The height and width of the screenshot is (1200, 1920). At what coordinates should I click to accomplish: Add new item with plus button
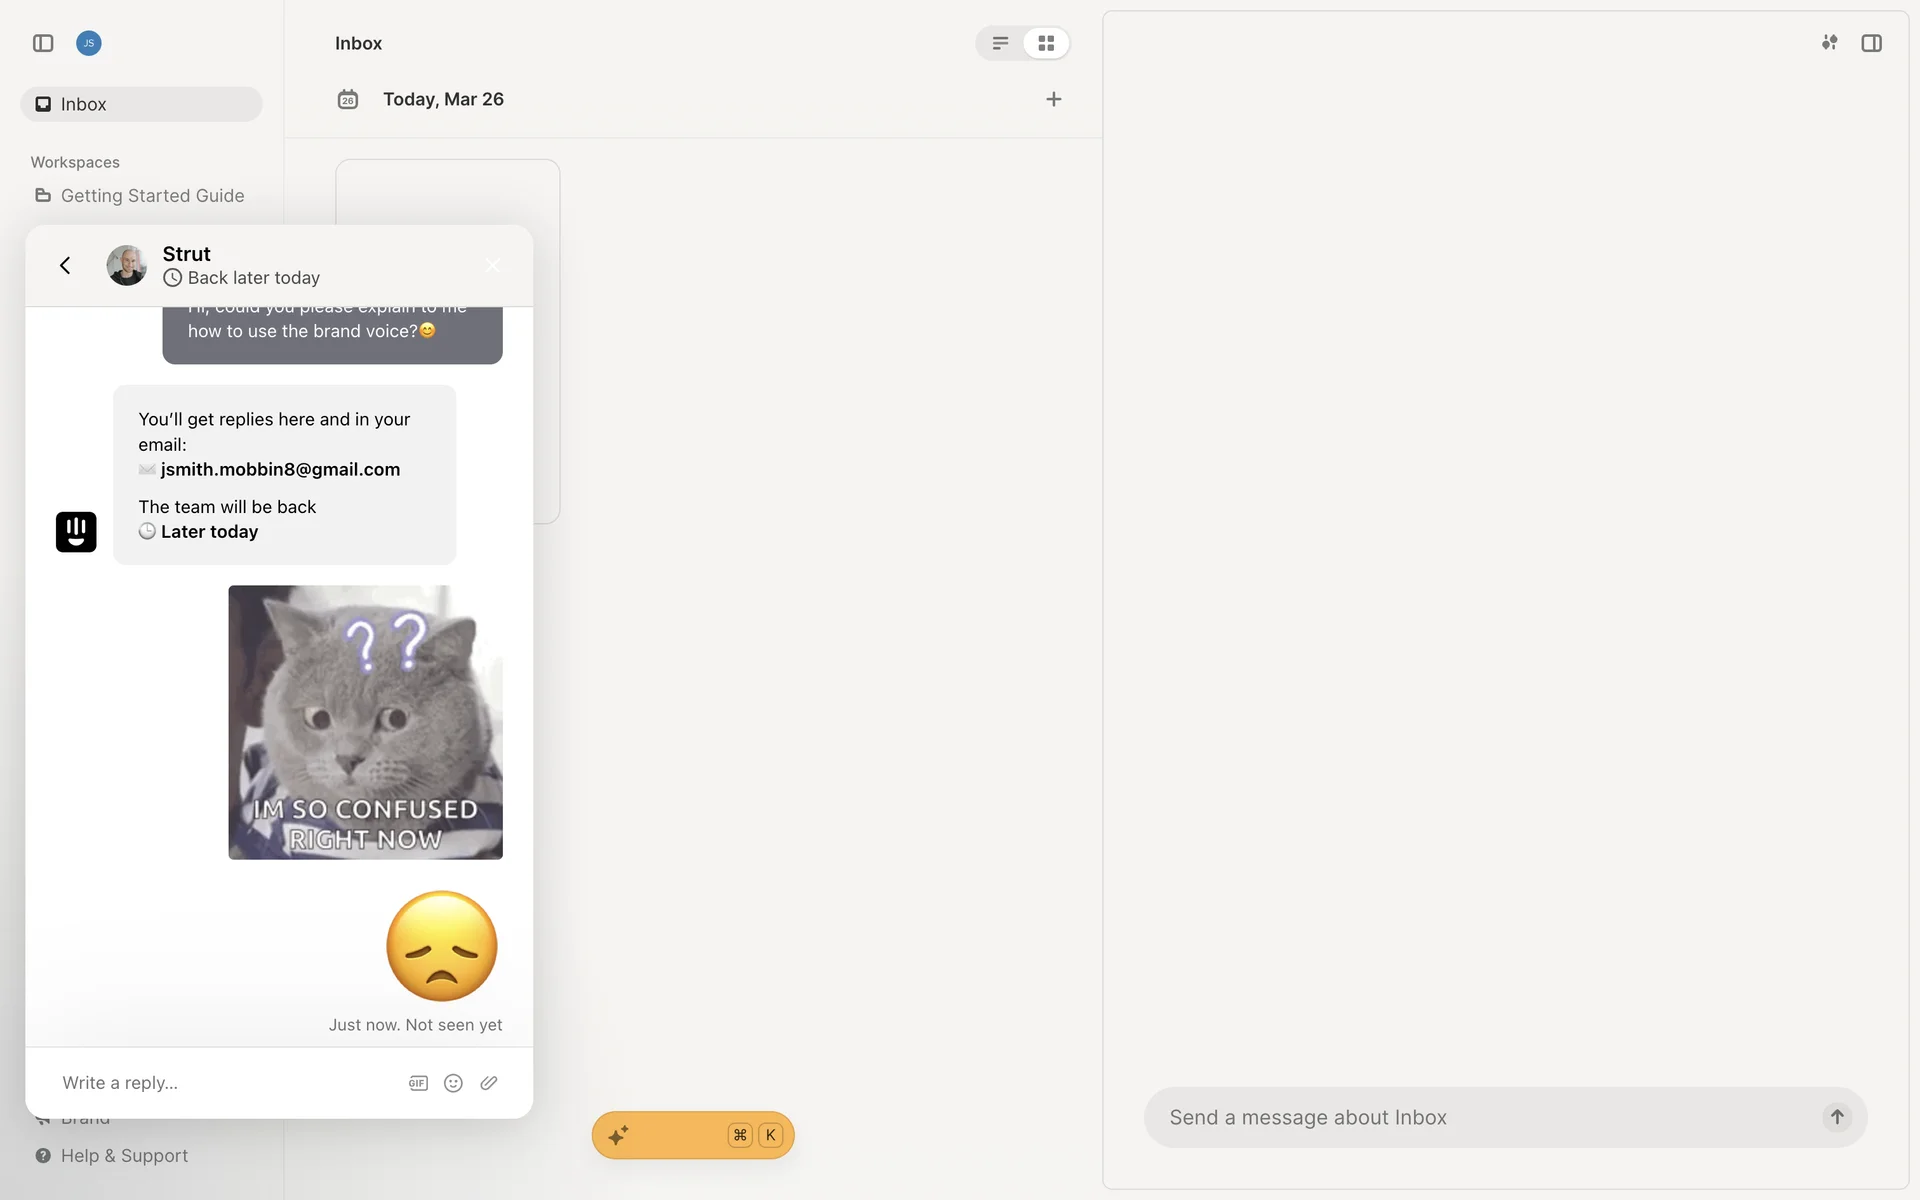pyautogui.click(x=1053, y=99)
